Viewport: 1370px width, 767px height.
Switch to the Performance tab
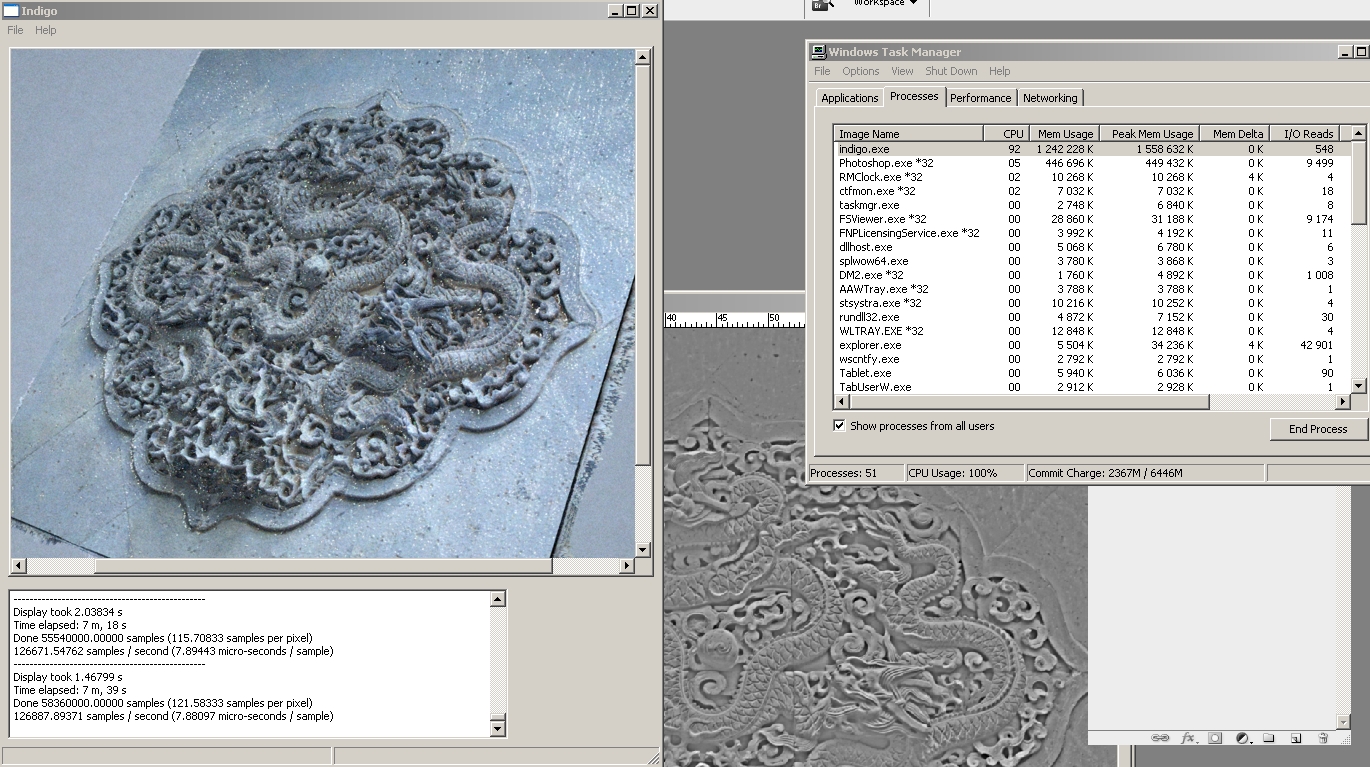(980, 98)
